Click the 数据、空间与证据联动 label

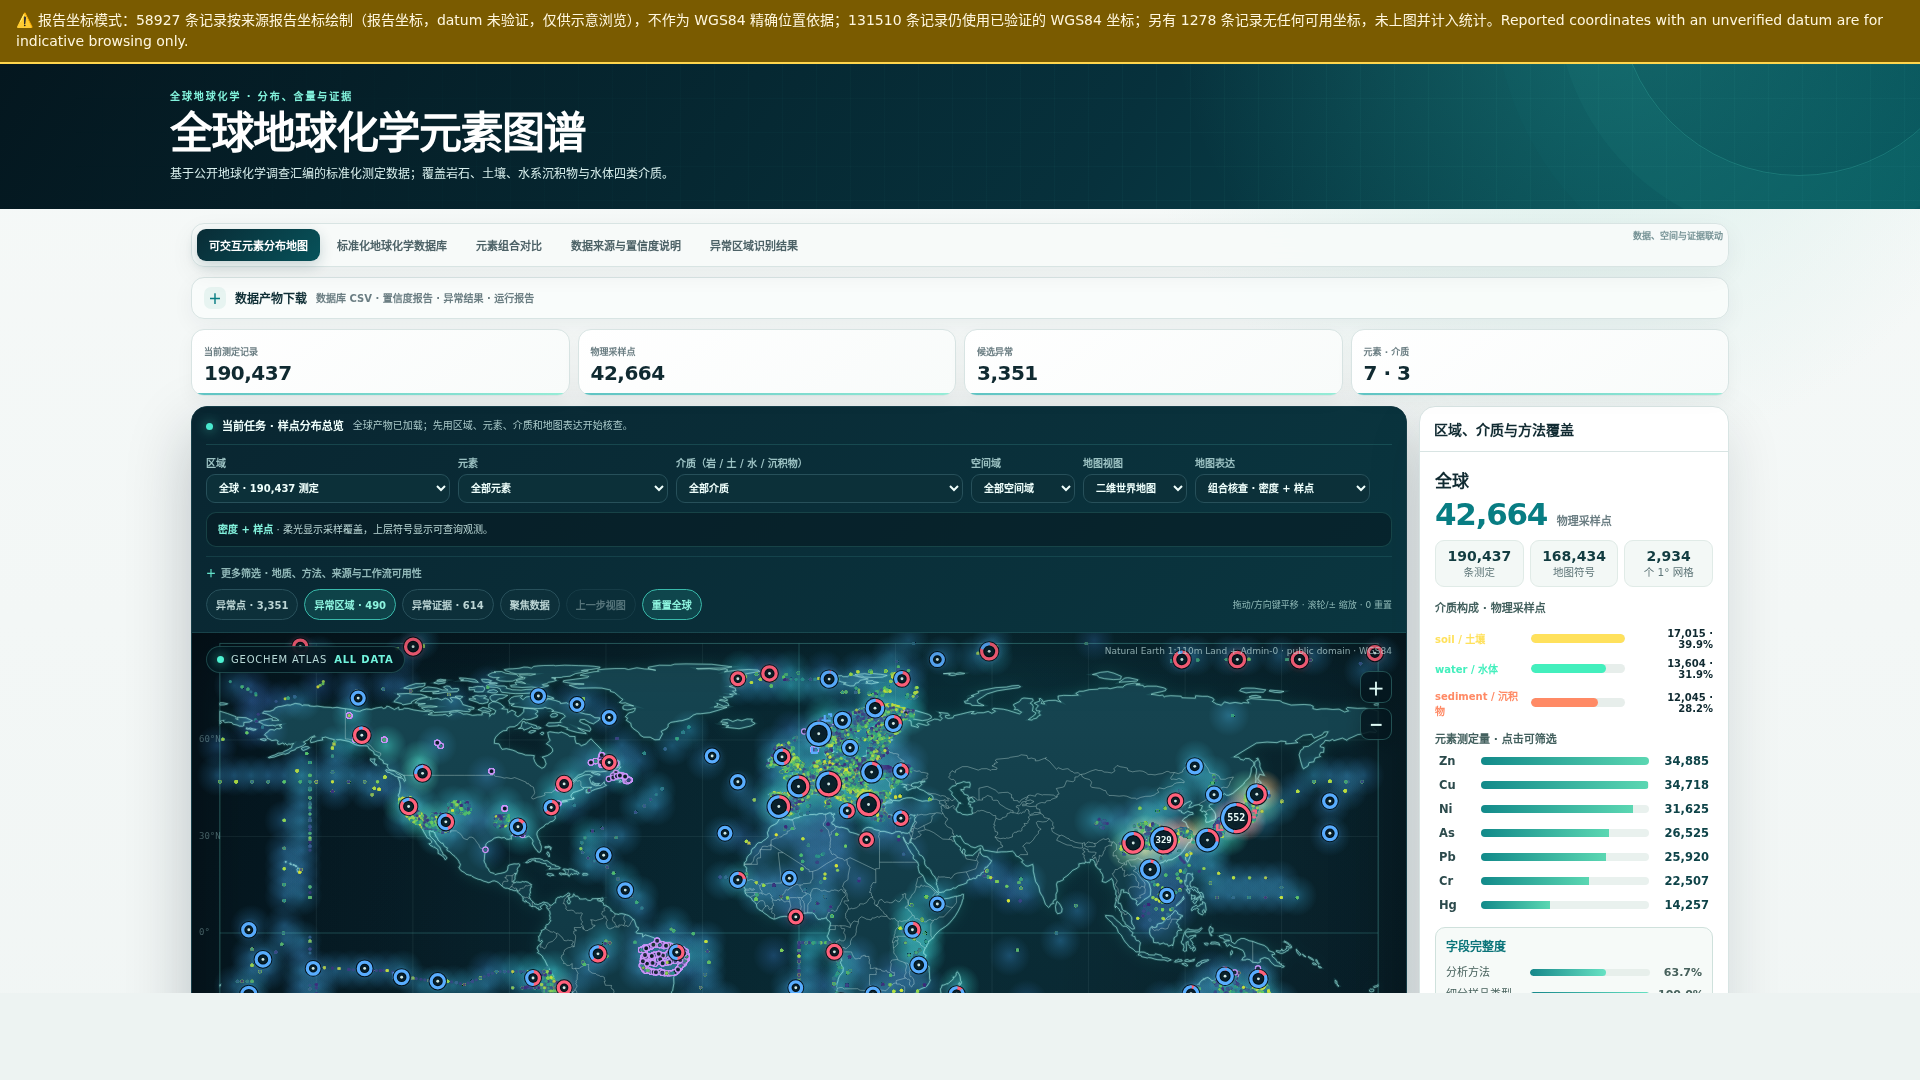pyautogui.click(x=1678, y=236)
